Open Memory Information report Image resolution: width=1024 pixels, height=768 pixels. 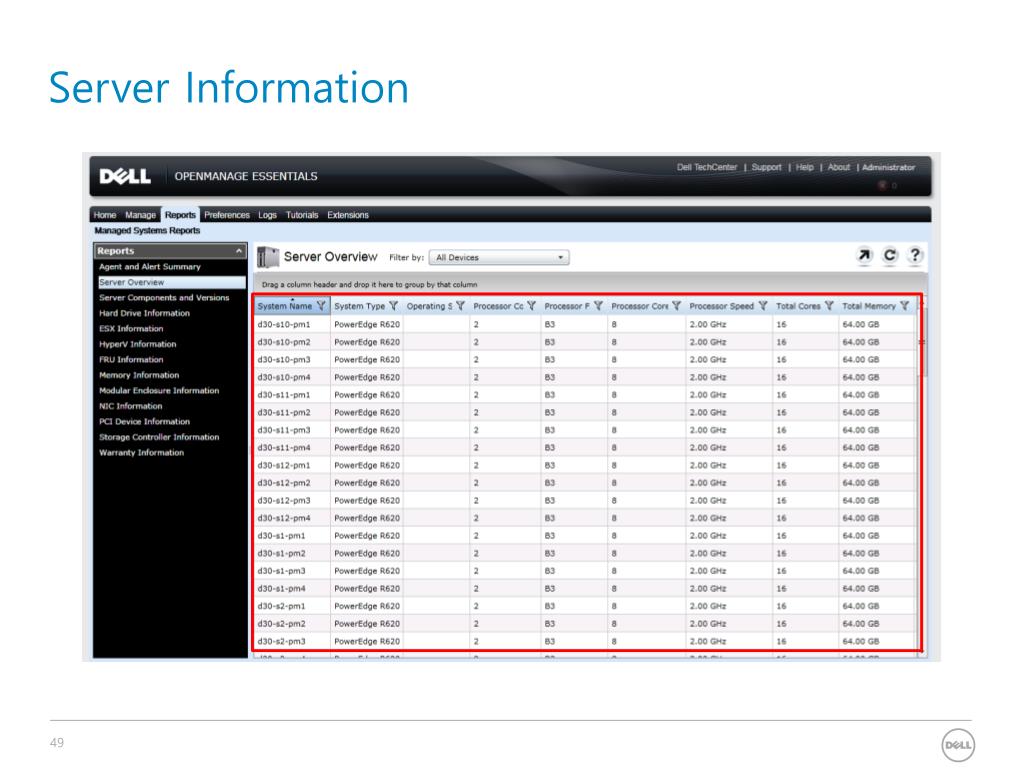click(x=138, y=375)
